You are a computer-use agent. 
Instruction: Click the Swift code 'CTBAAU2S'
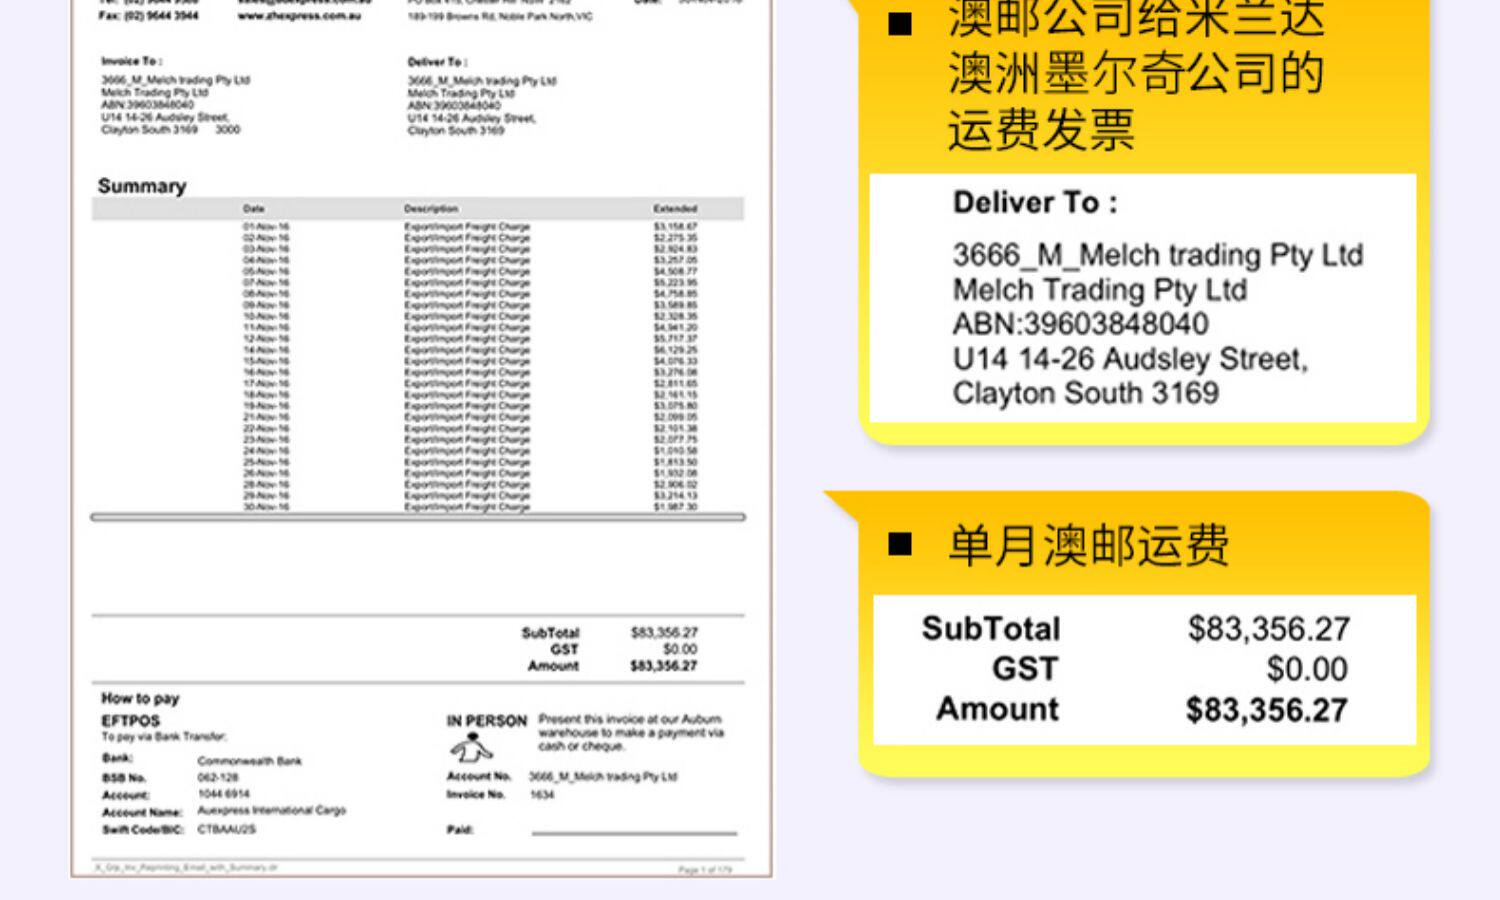point(226,829)
